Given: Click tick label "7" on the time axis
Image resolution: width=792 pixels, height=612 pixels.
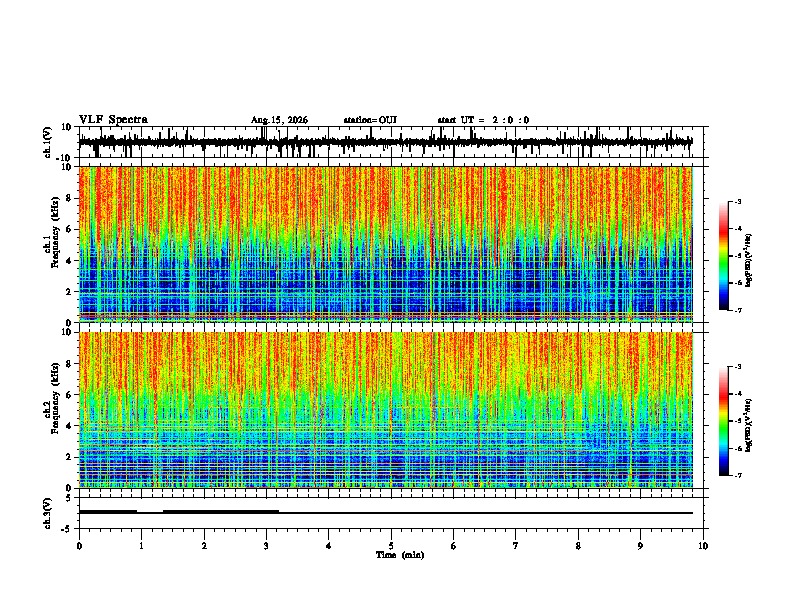Looking at the screenshot, I should pos(516,546).
